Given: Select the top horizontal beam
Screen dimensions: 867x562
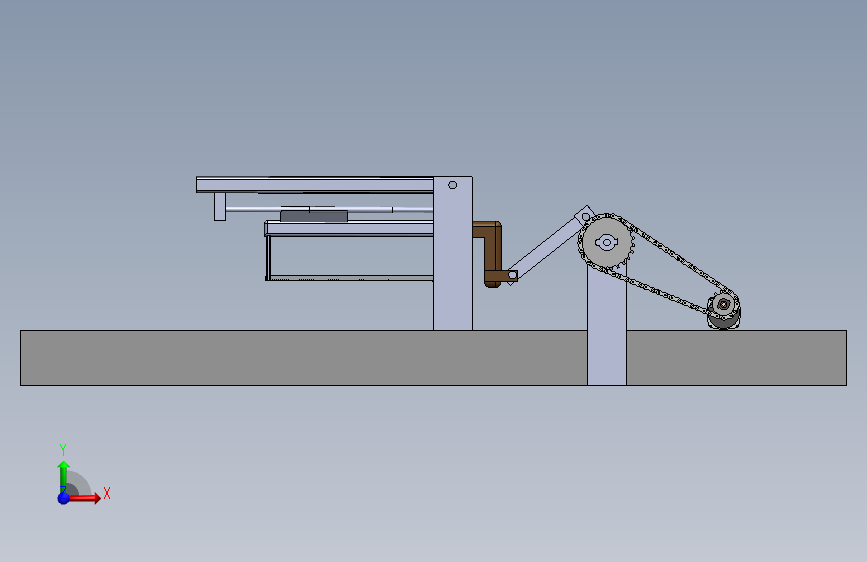Looking at the screenshot, I should coord(315,185).
